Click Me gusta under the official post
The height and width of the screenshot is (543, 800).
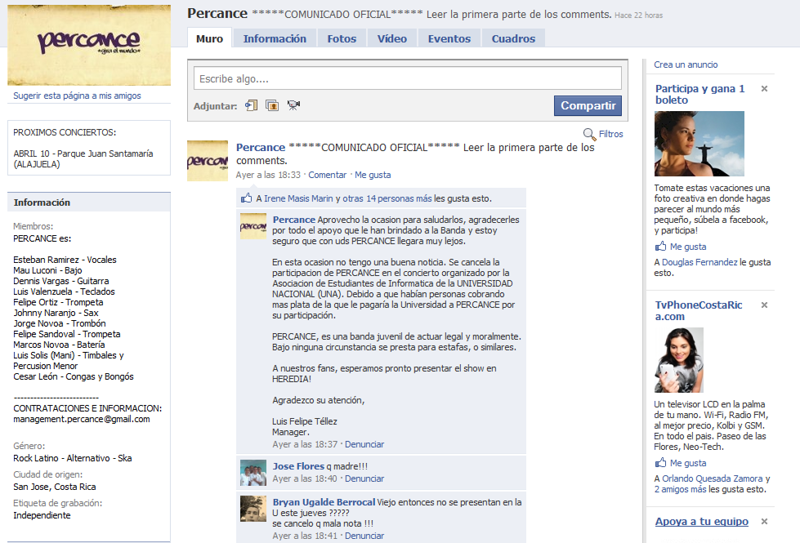(372, 175)
